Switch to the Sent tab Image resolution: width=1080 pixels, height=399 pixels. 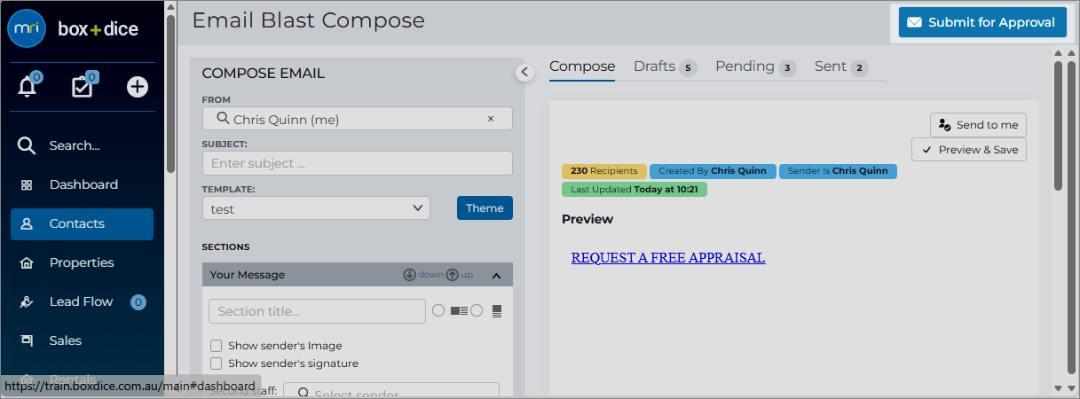pyautogui.click(x=830, y=67)
